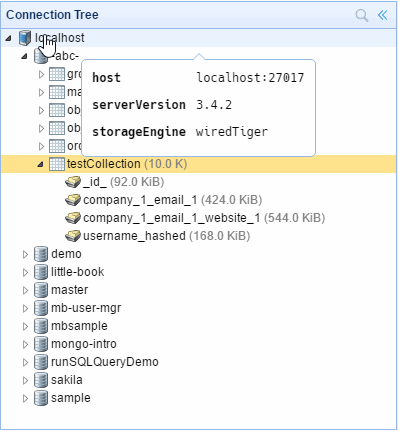Select username_hashed (168.0 KiB) index
The image size is (398, 433).
coord(166,236)
